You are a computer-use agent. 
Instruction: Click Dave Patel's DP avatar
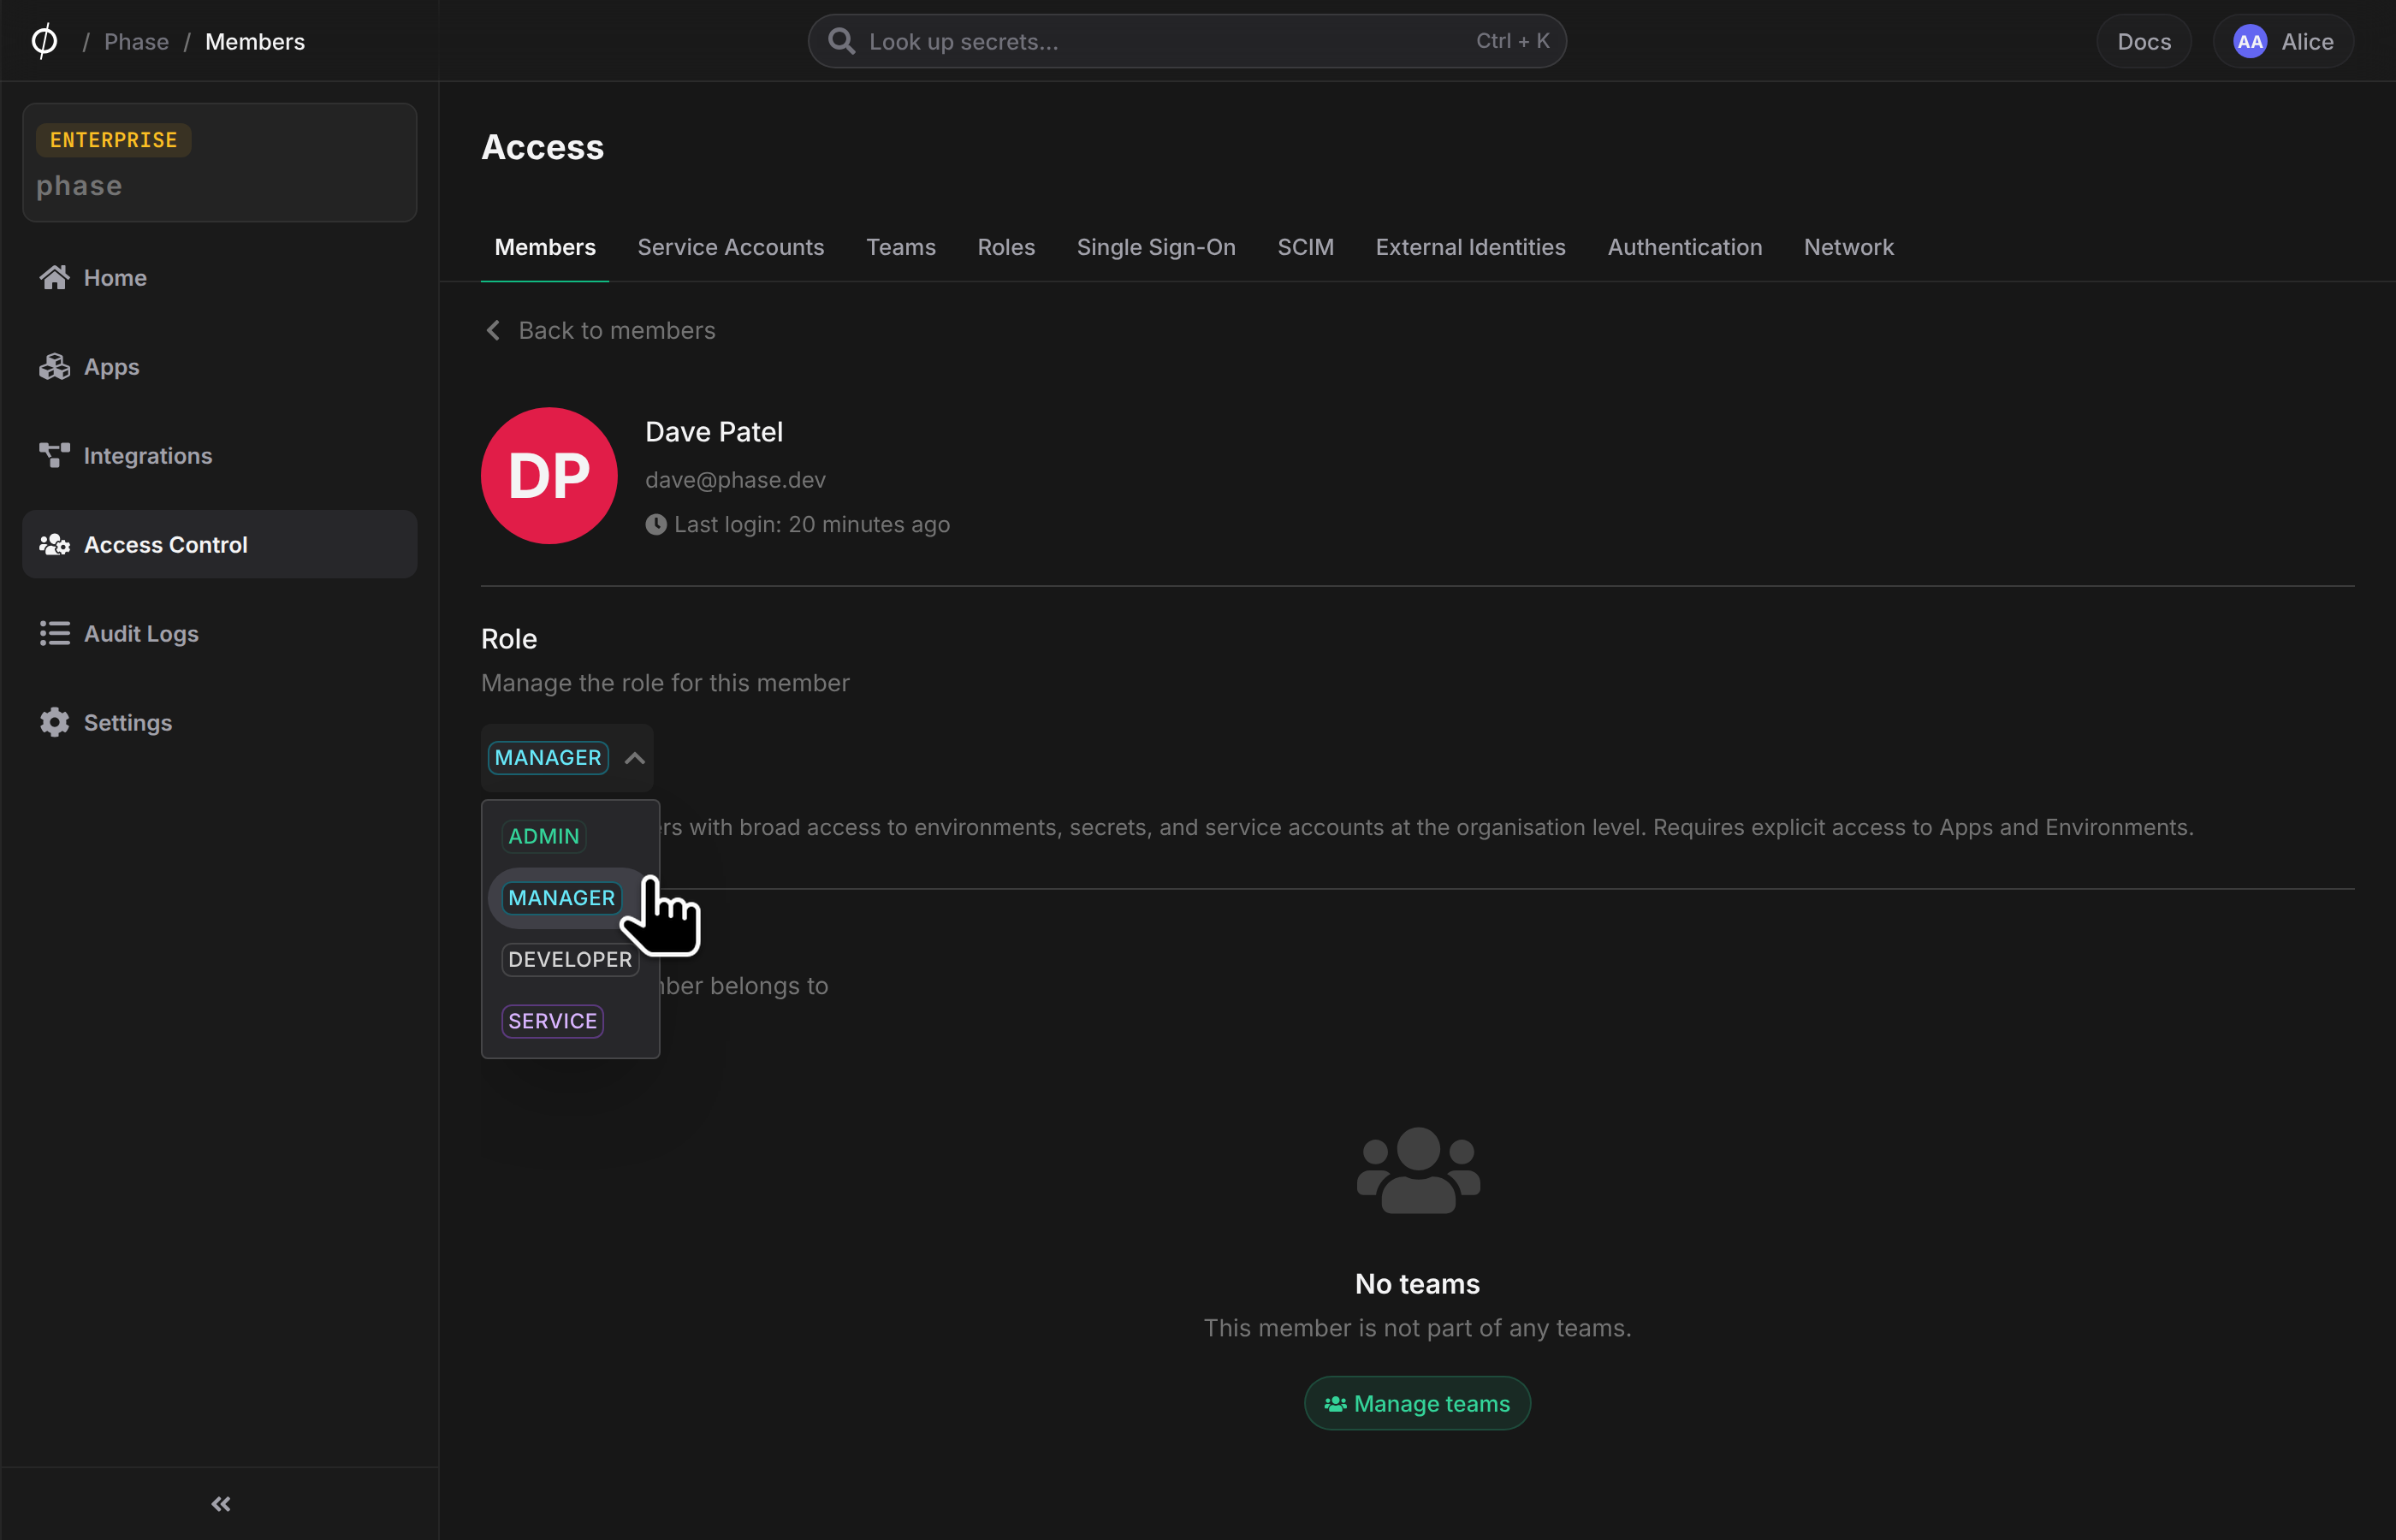(549, 475)
